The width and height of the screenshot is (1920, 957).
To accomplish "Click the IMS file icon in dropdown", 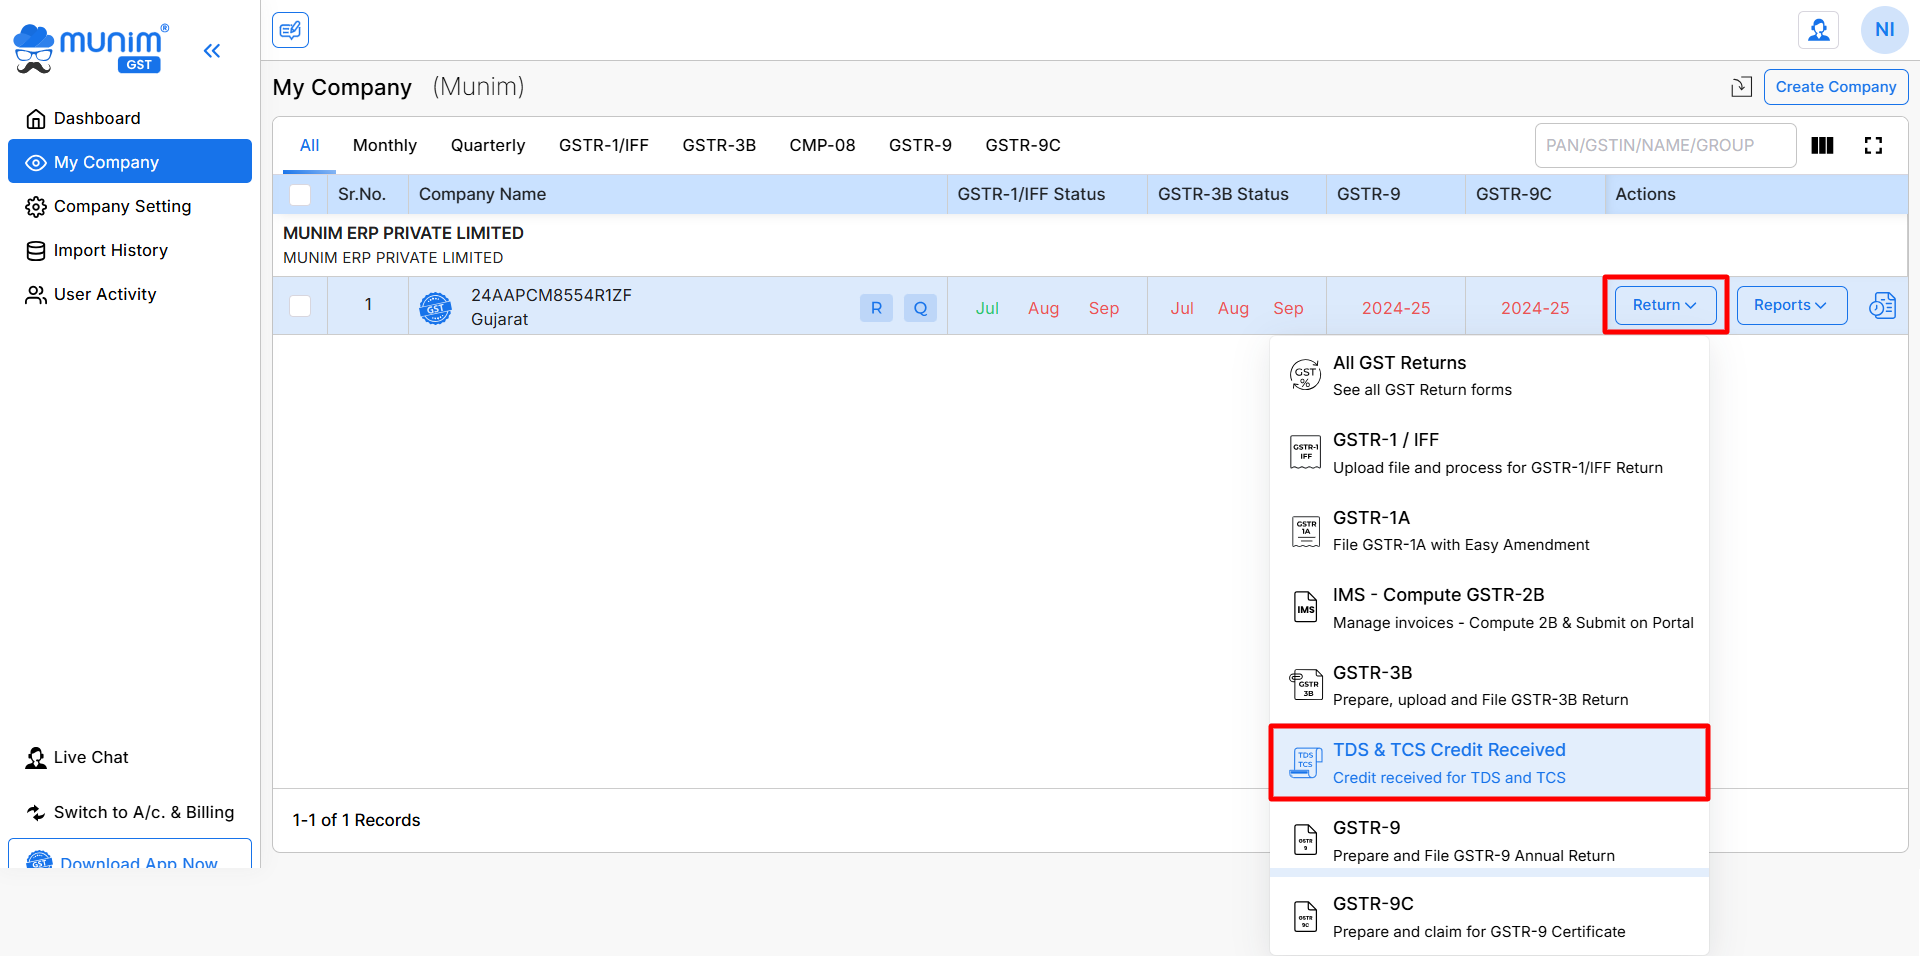I will tap(1305, 607).
